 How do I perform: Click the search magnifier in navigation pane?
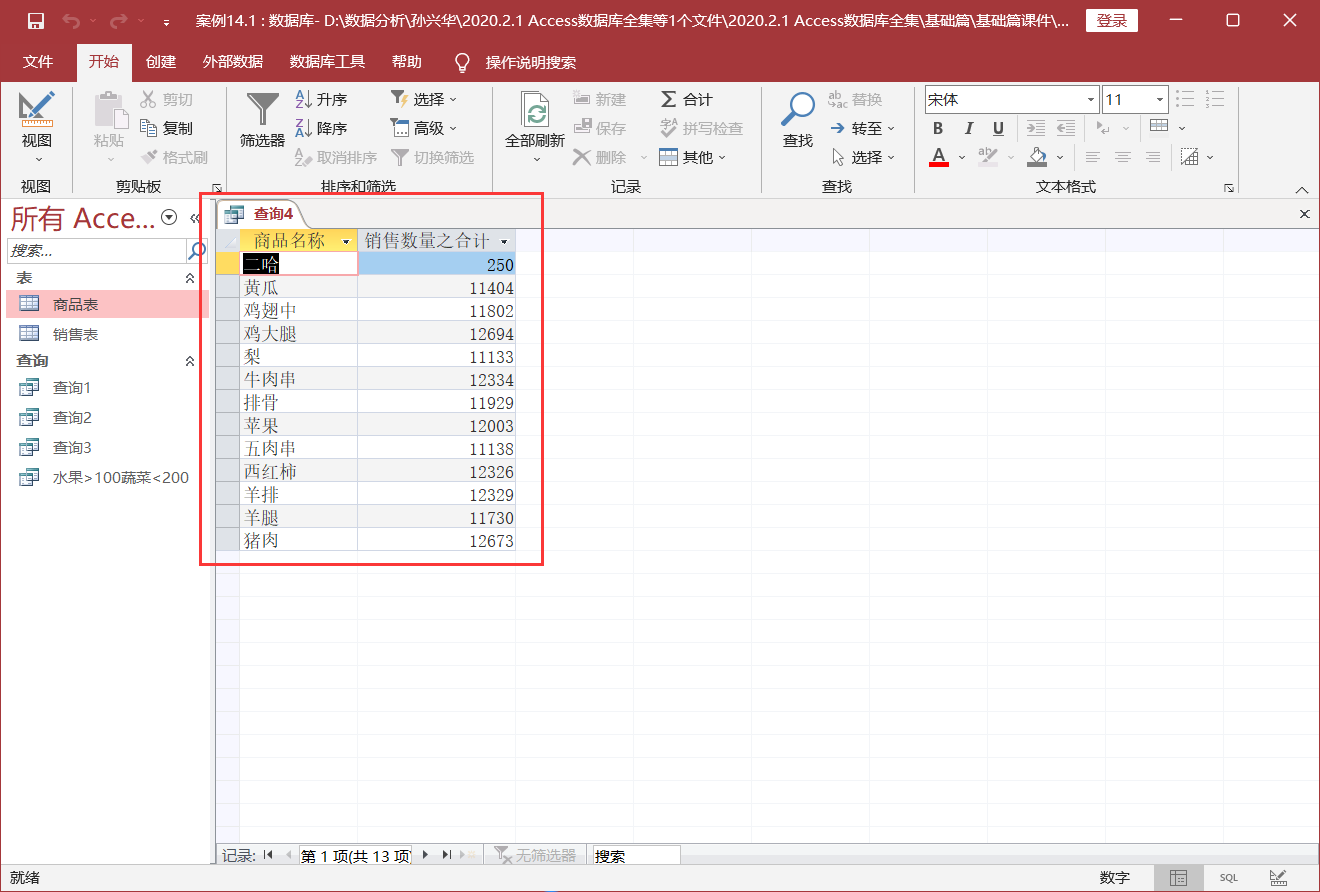pos(197,250)
